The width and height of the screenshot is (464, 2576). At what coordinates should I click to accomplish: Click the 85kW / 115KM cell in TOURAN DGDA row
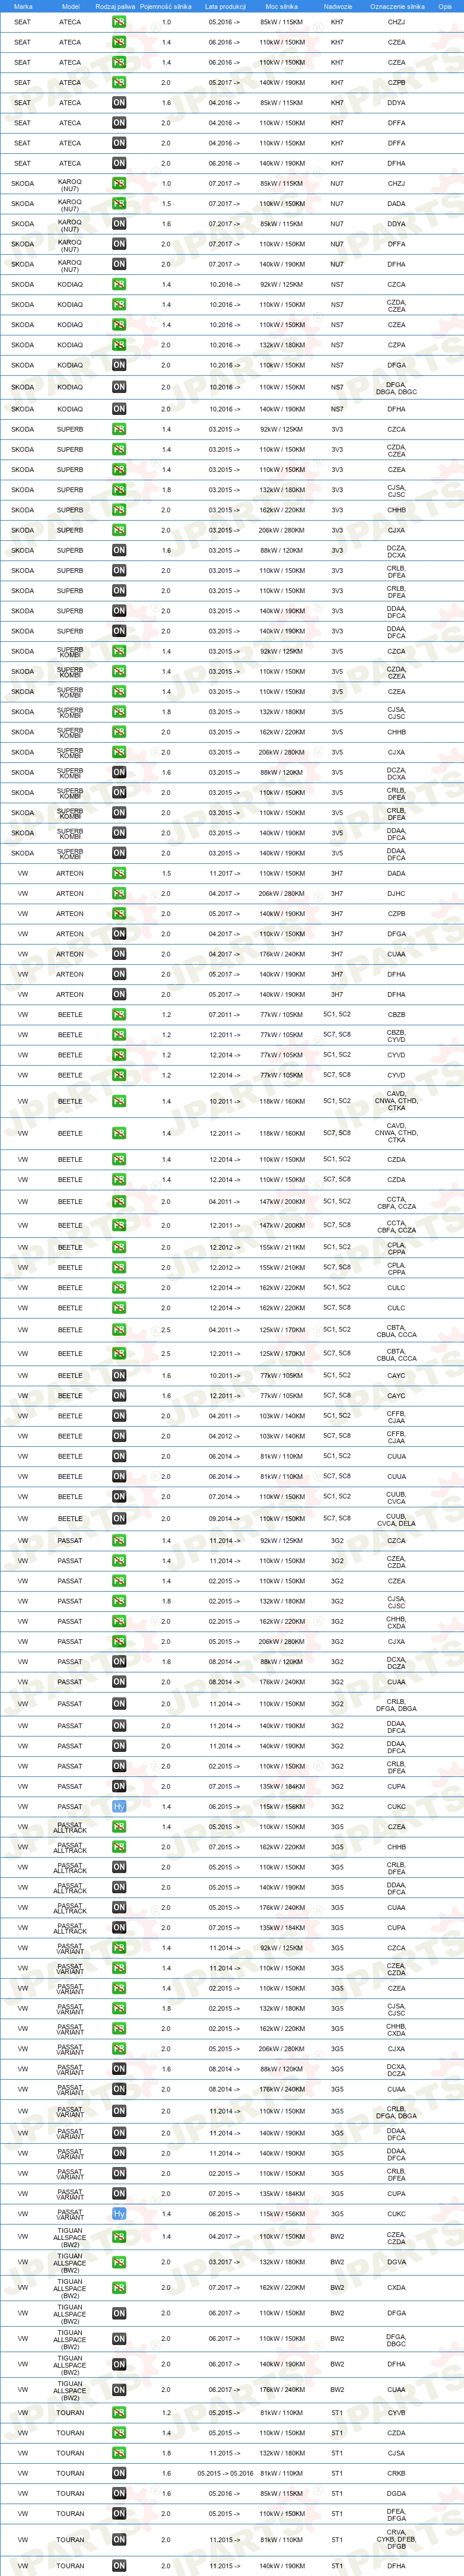click(x=282, y=2494)
